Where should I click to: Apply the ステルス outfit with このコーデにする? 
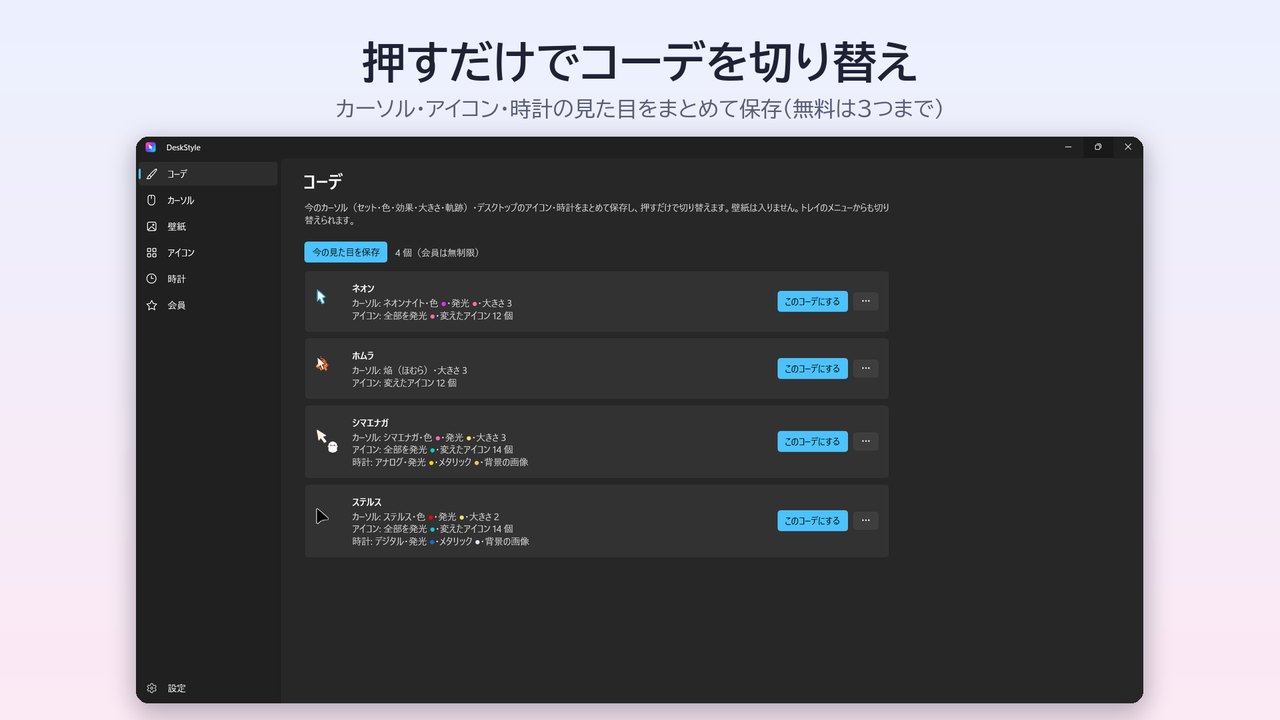pyautogui.click(x=812, y=521)
